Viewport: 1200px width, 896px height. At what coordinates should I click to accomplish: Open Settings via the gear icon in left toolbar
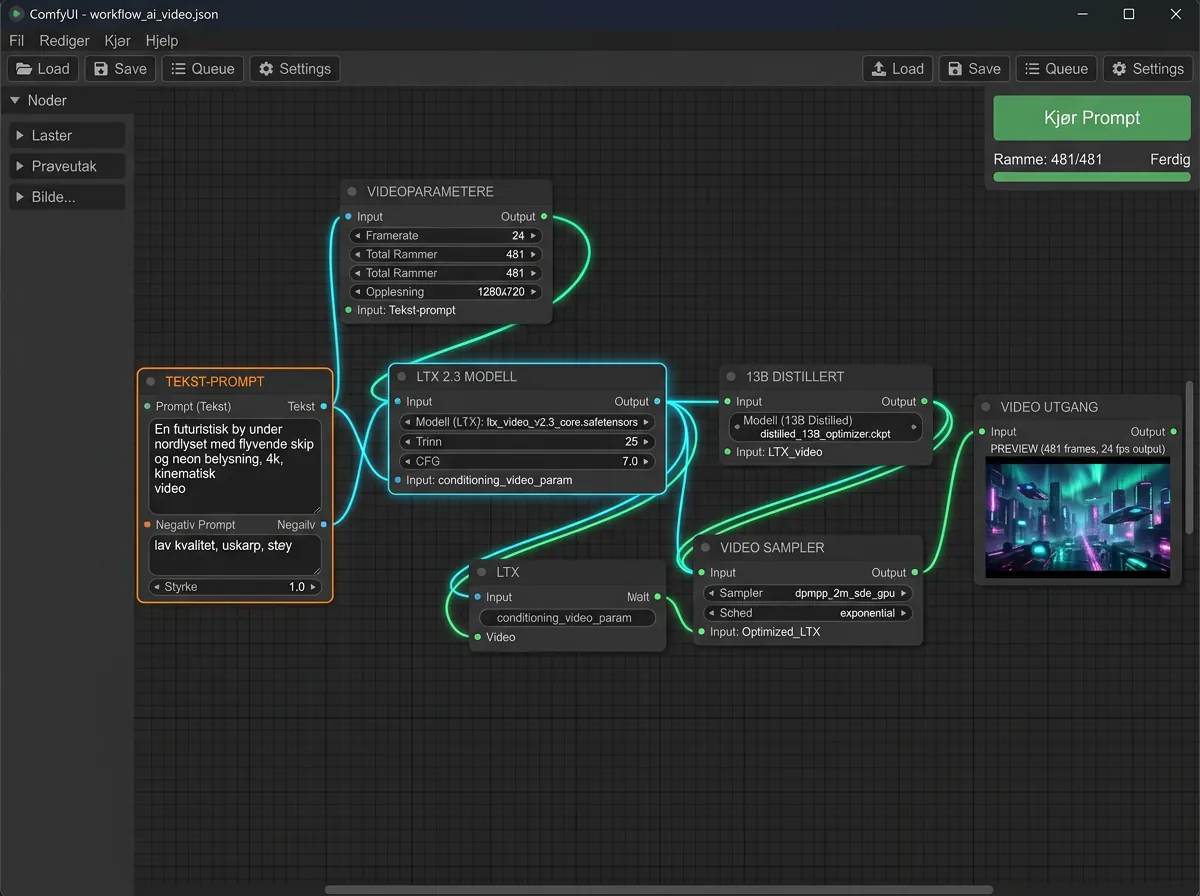pos(265,68)
